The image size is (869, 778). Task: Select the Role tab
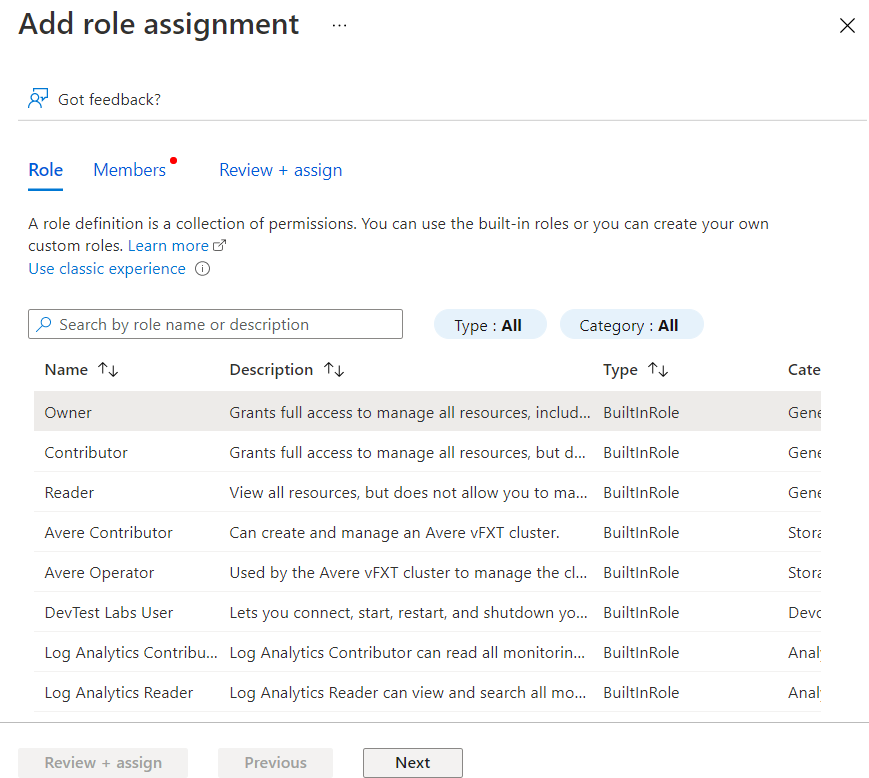click(45, 170)
